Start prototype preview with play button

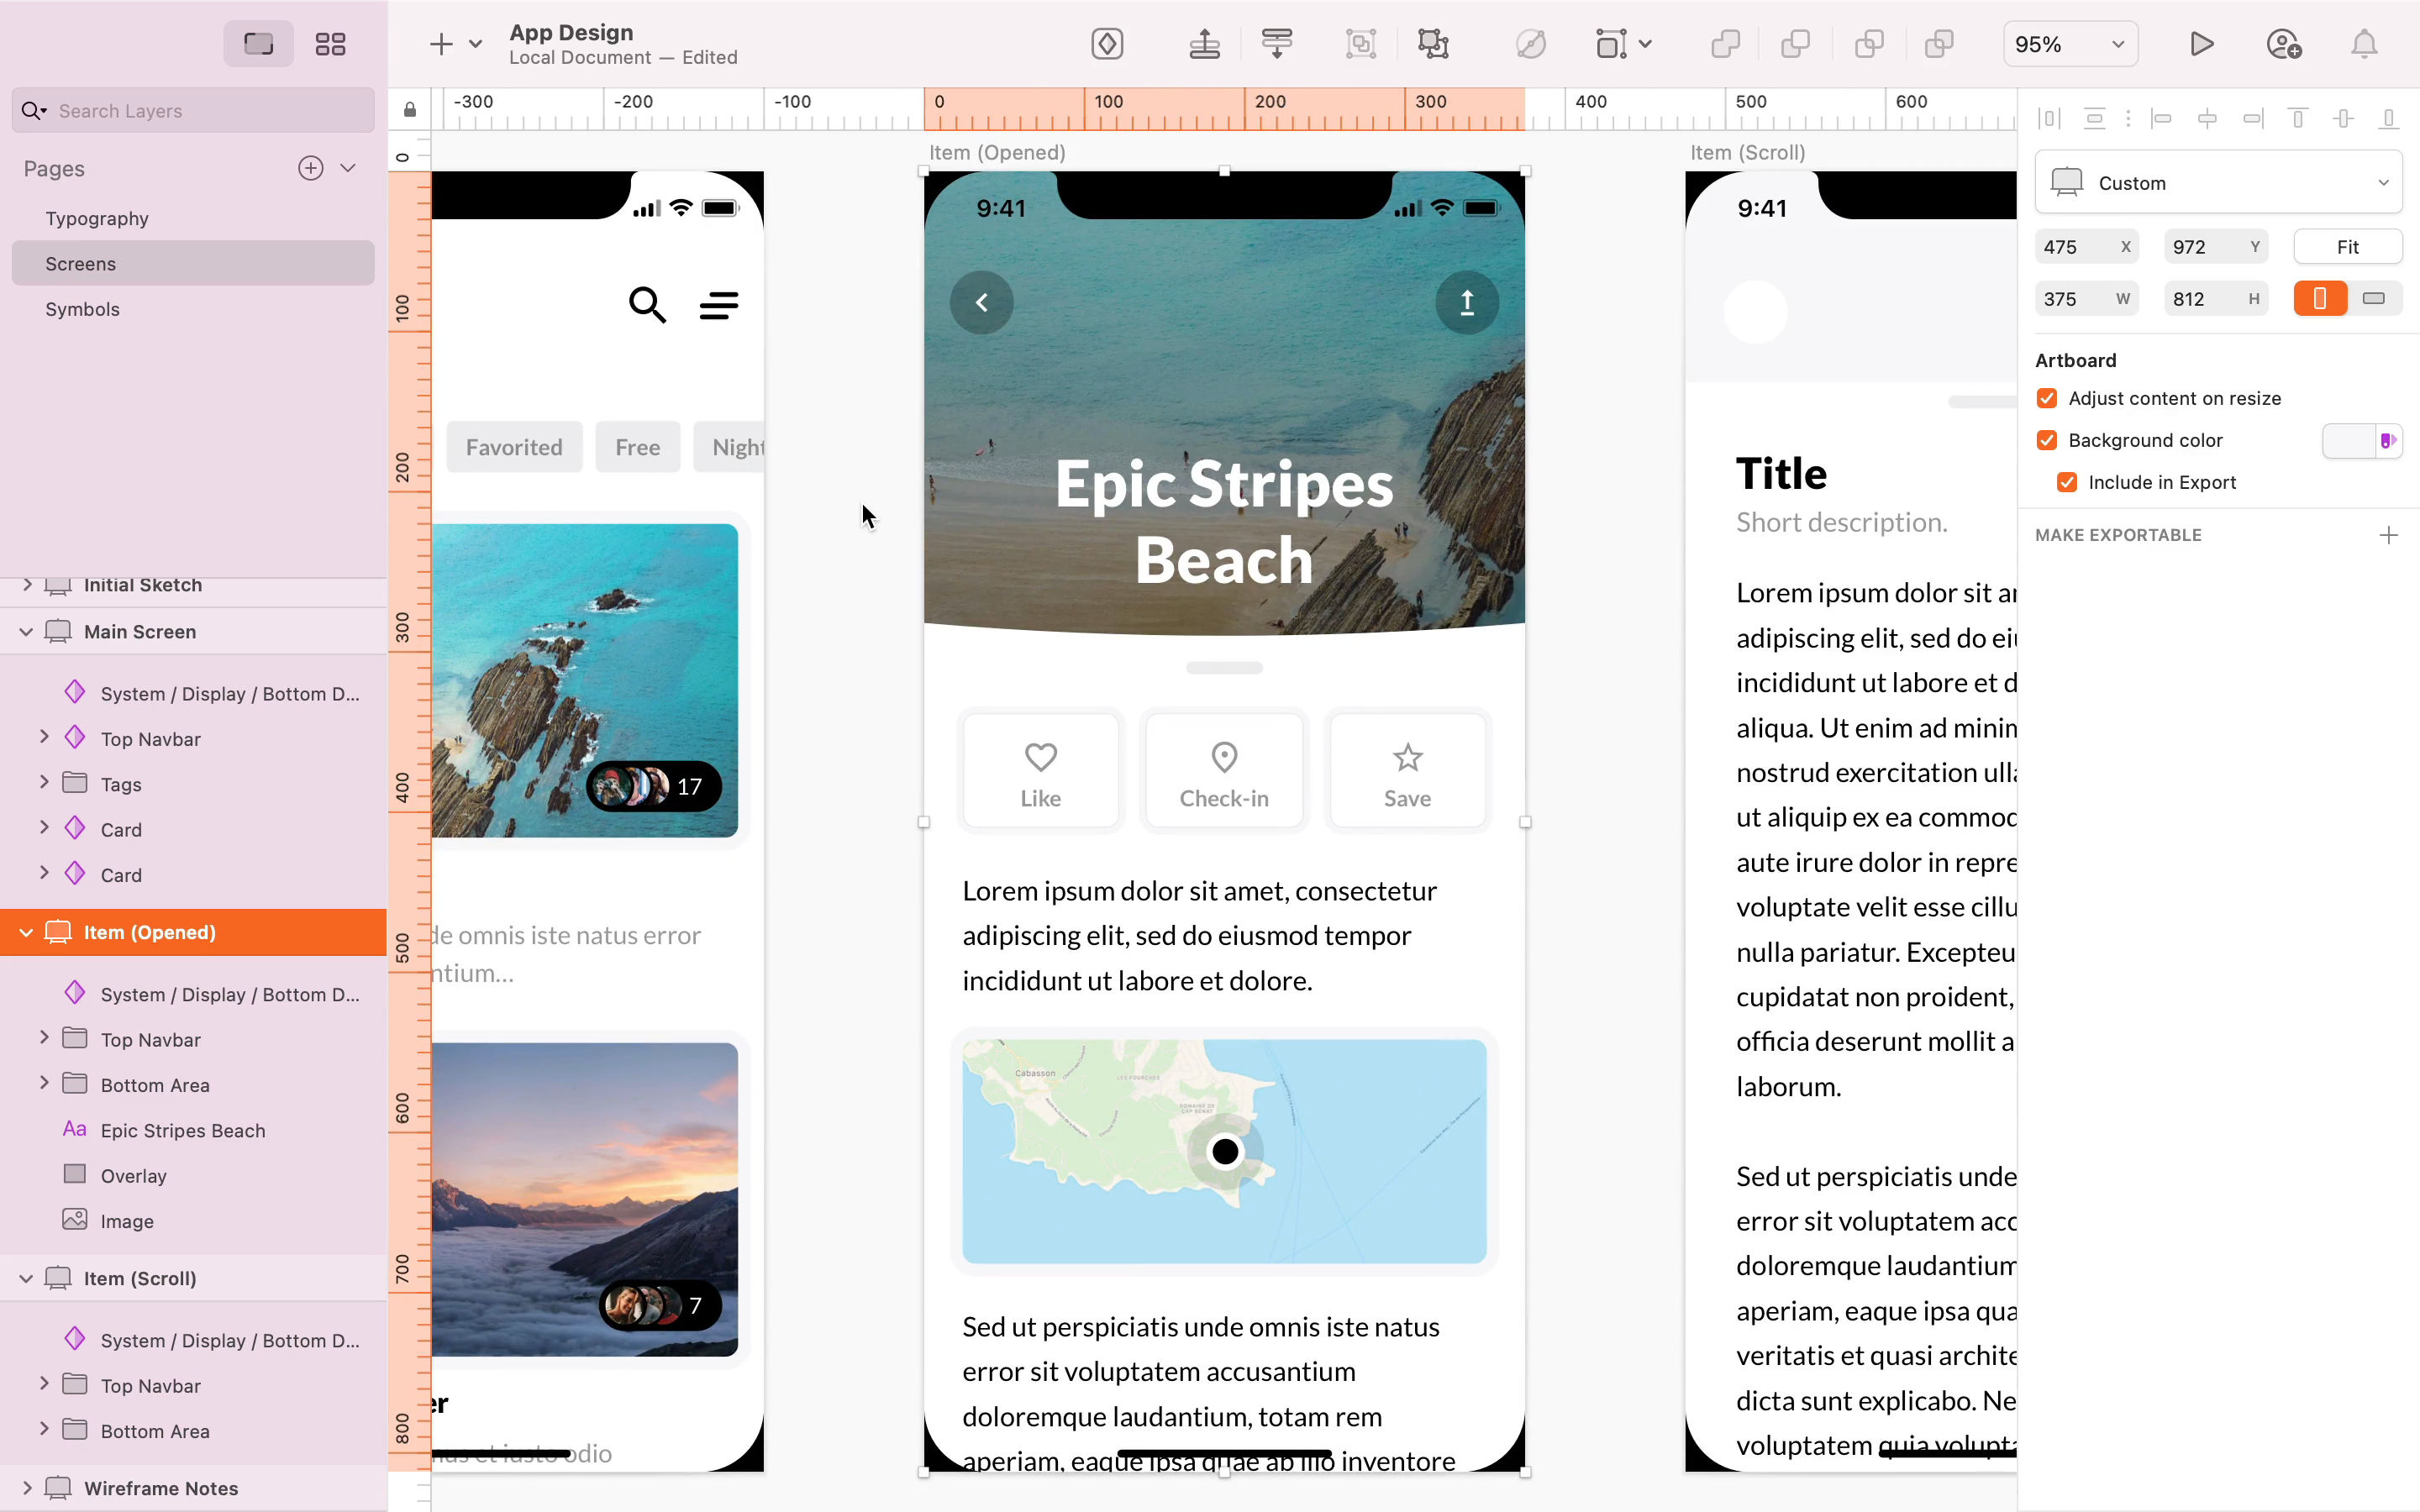point(2201,44)
